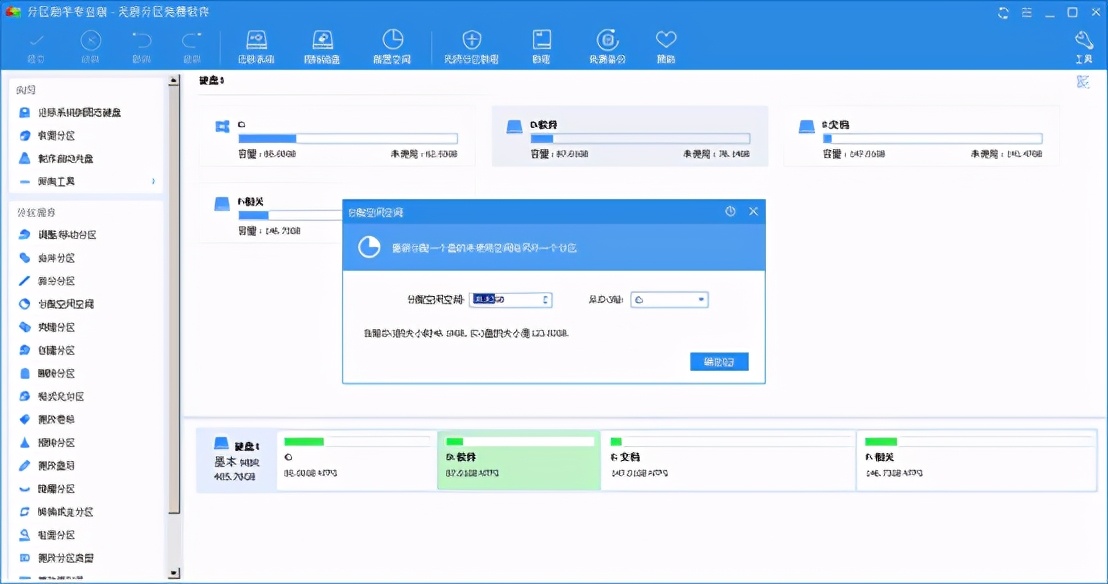Viewport: 1108px width, 584px height.
Task: Open the Wipe Disk toolbar tool
Action: pyautogui.click(x=322, y=47)
